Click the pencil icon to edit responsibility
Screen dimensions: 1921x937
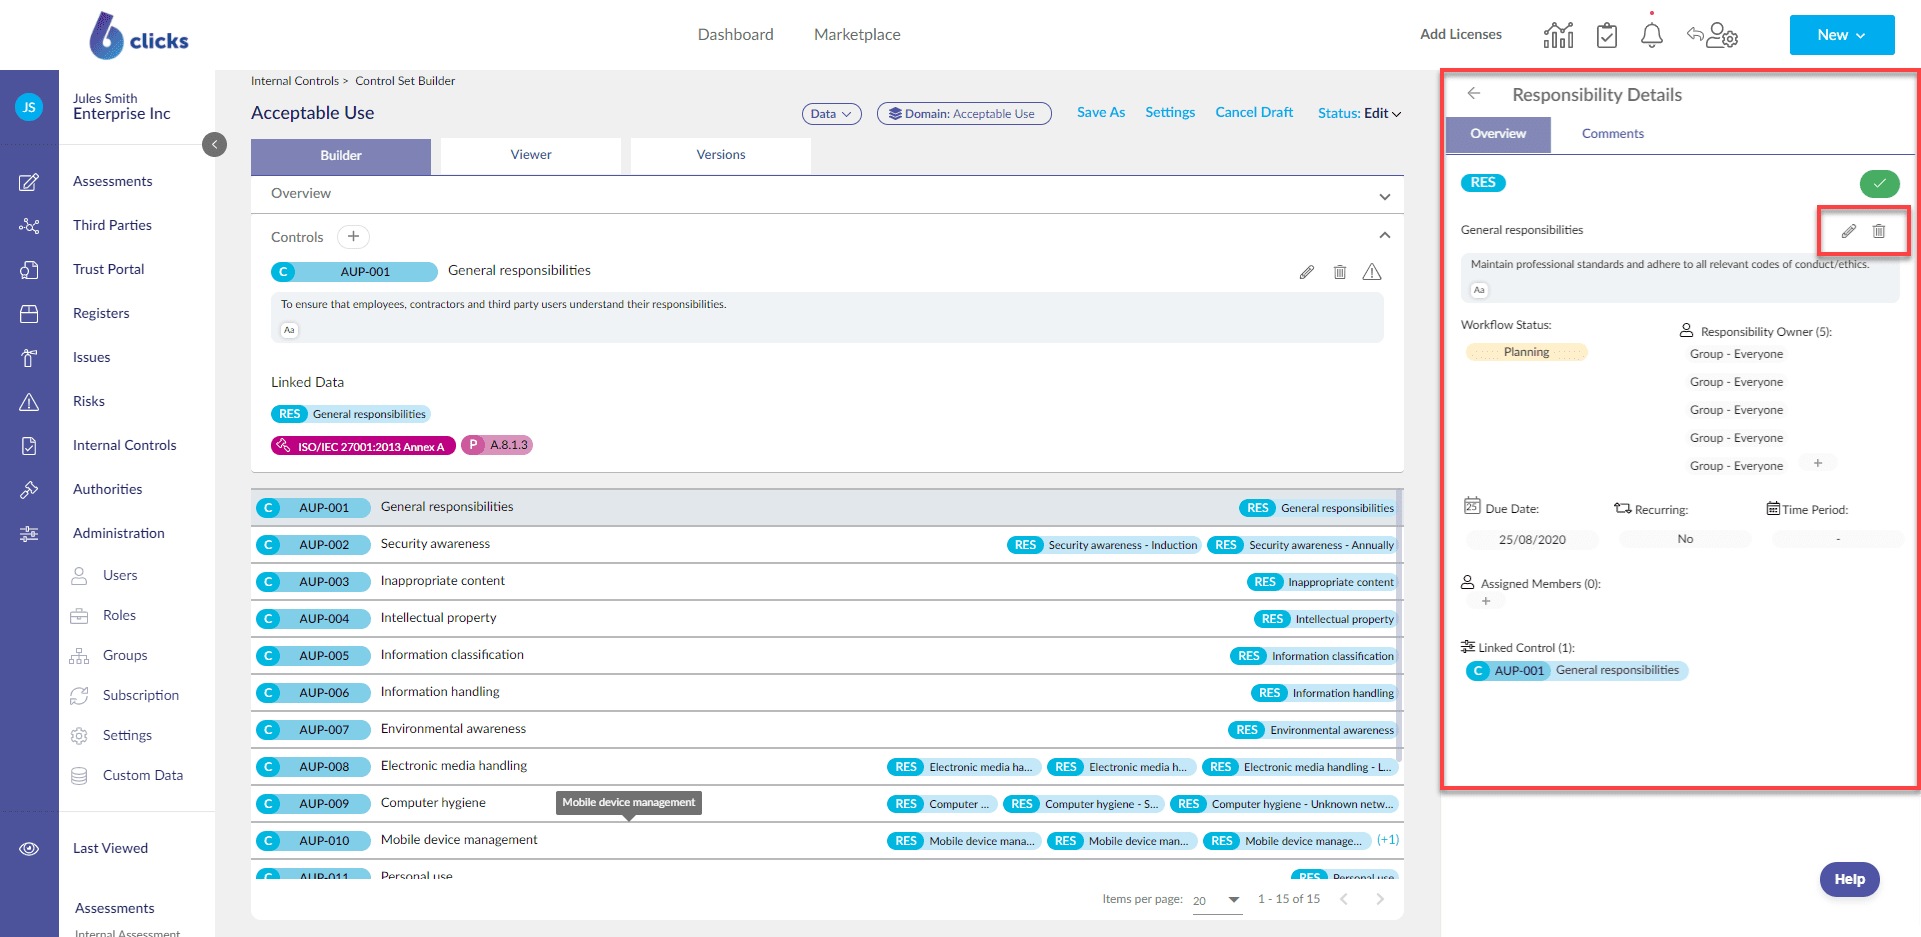(x=1848, y=231)
